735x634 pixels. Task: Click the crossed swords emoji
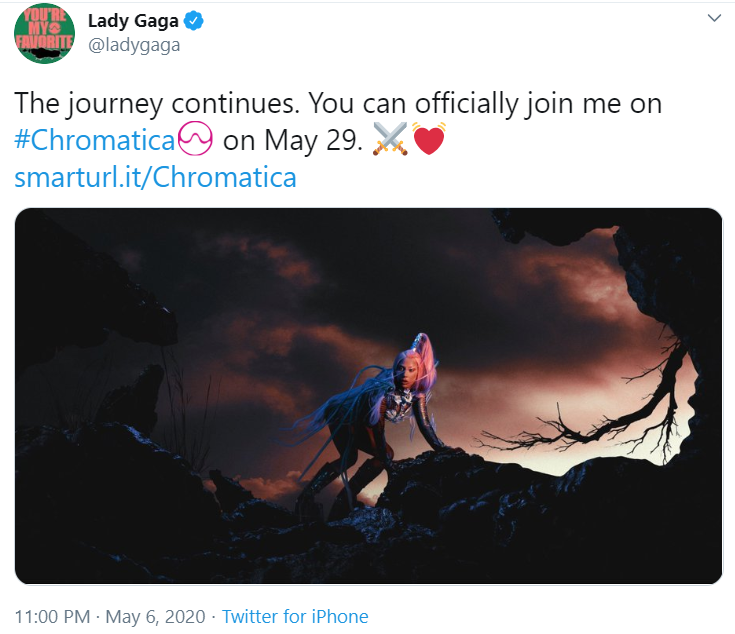pyautogui.click(x=388, y=139)
